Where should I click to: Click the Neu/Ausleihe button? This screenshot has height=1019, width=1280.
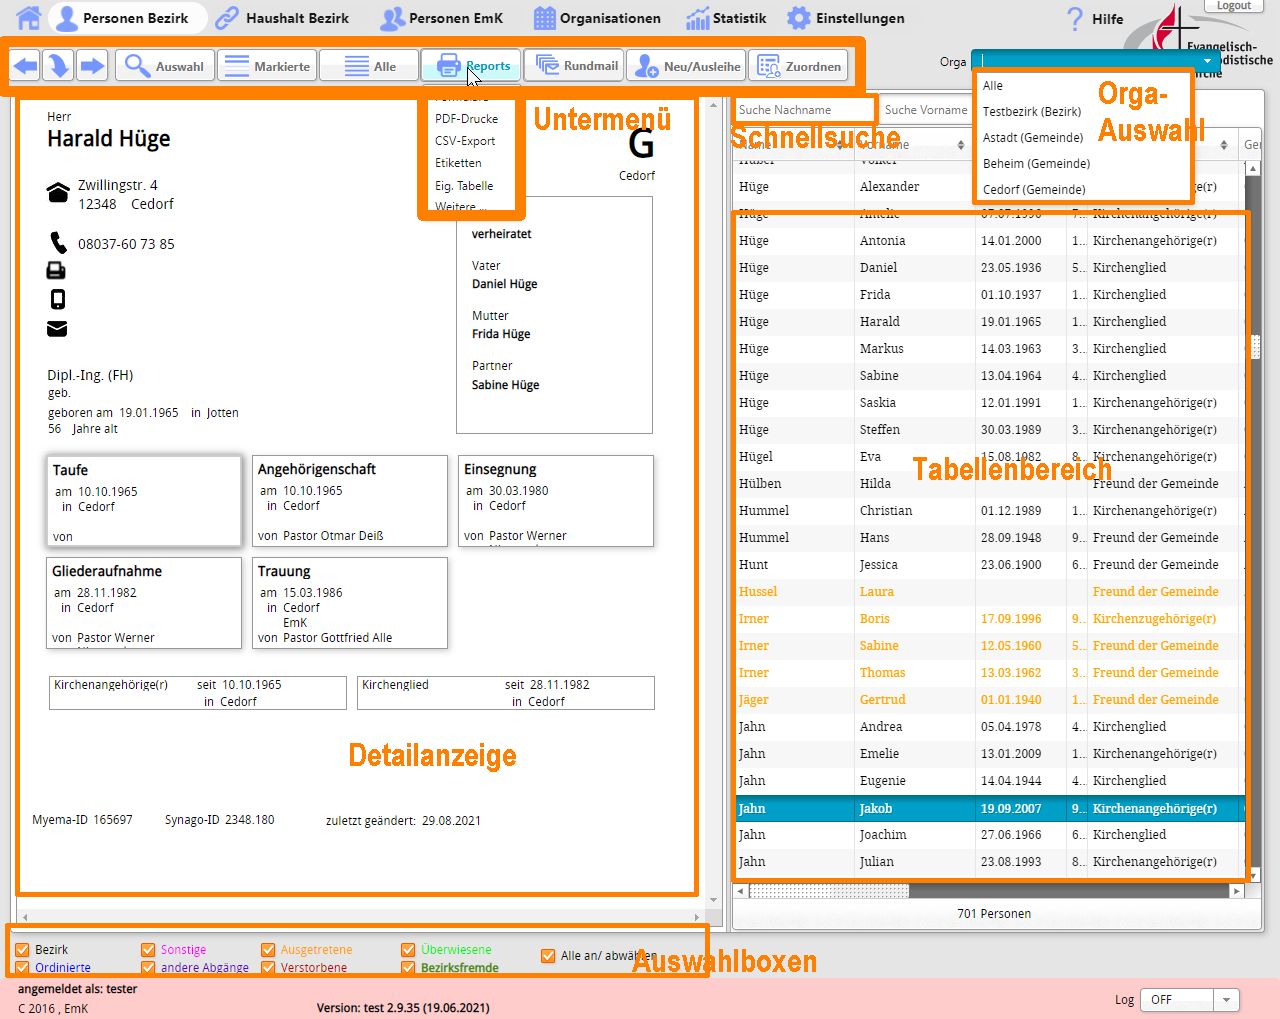[x=686, y=66]
